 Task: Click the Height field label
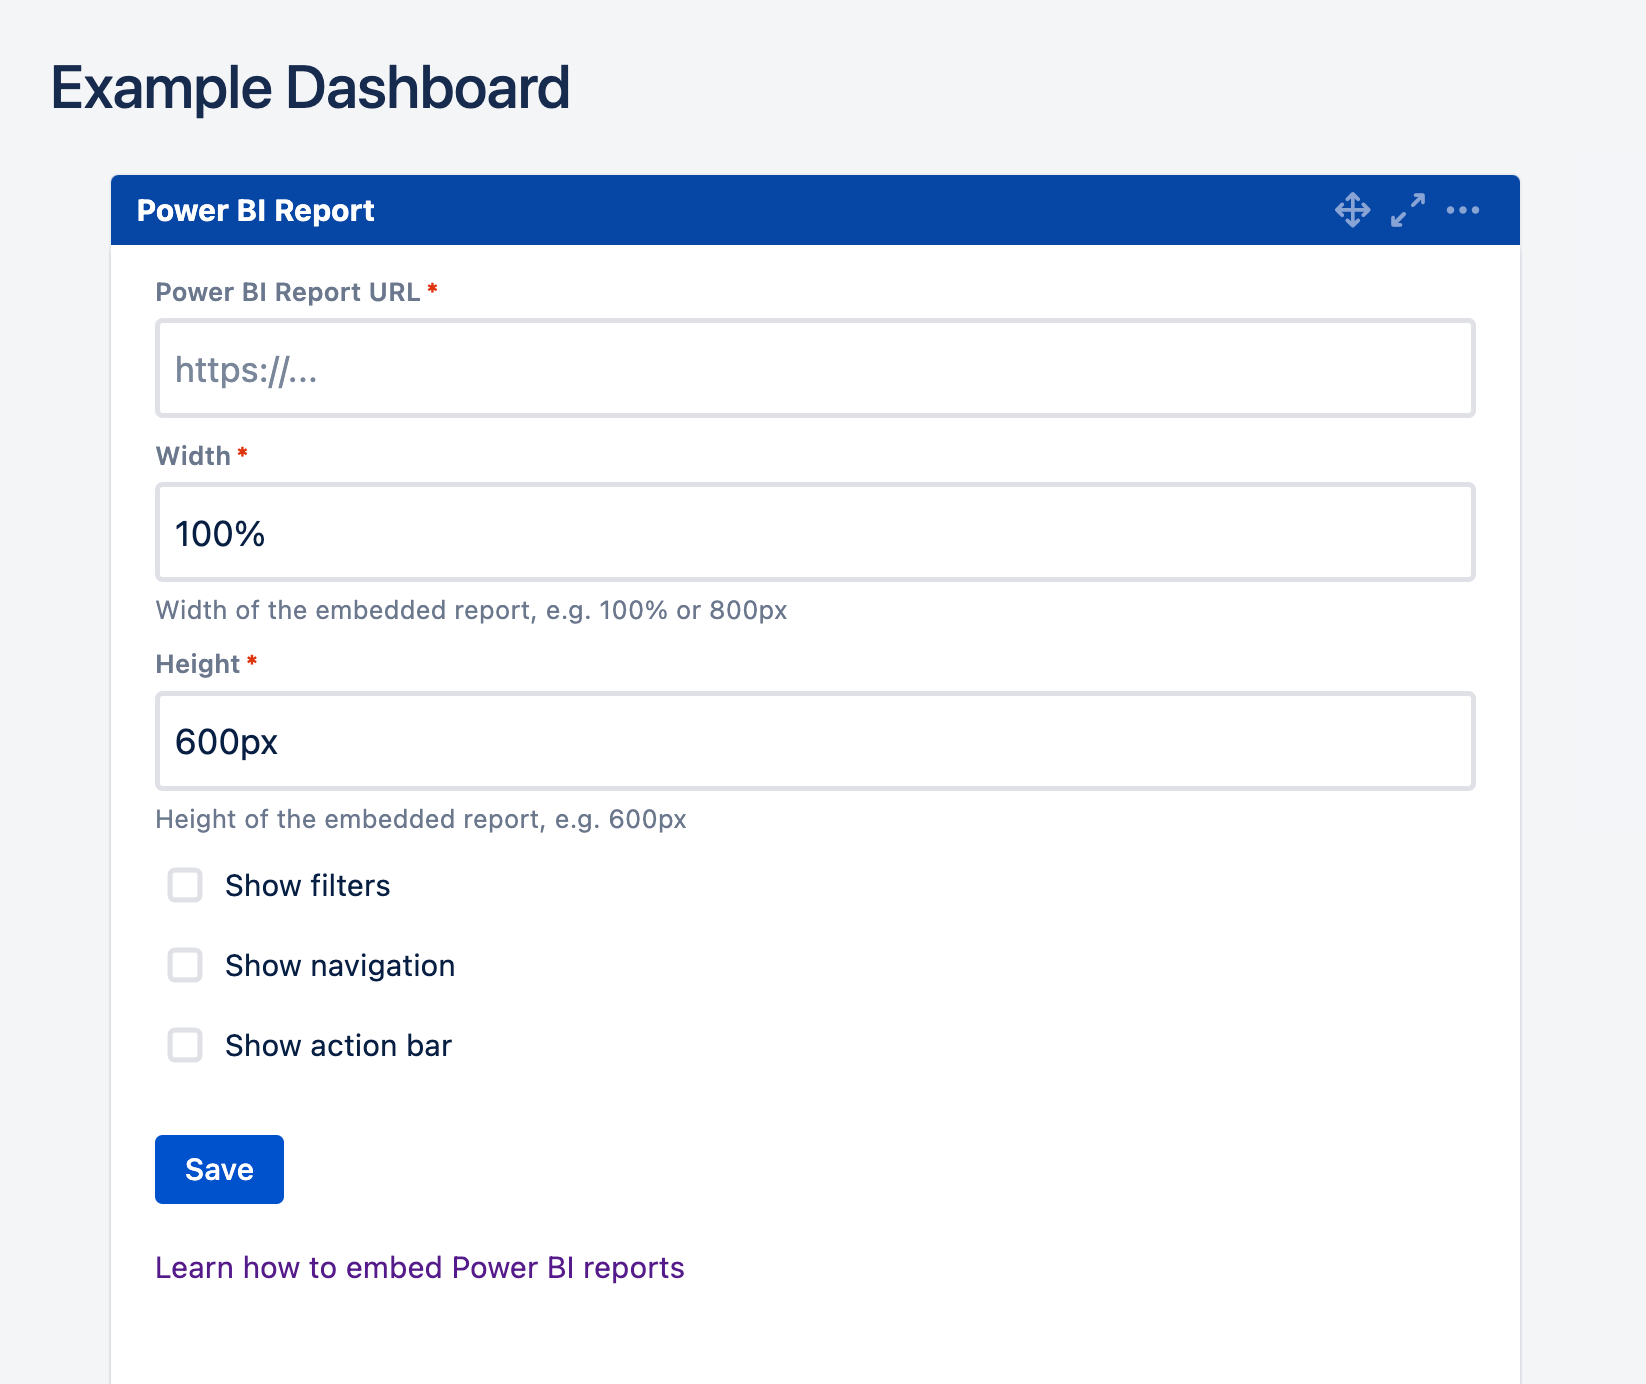pyautogui.click(x=199, y=663)
